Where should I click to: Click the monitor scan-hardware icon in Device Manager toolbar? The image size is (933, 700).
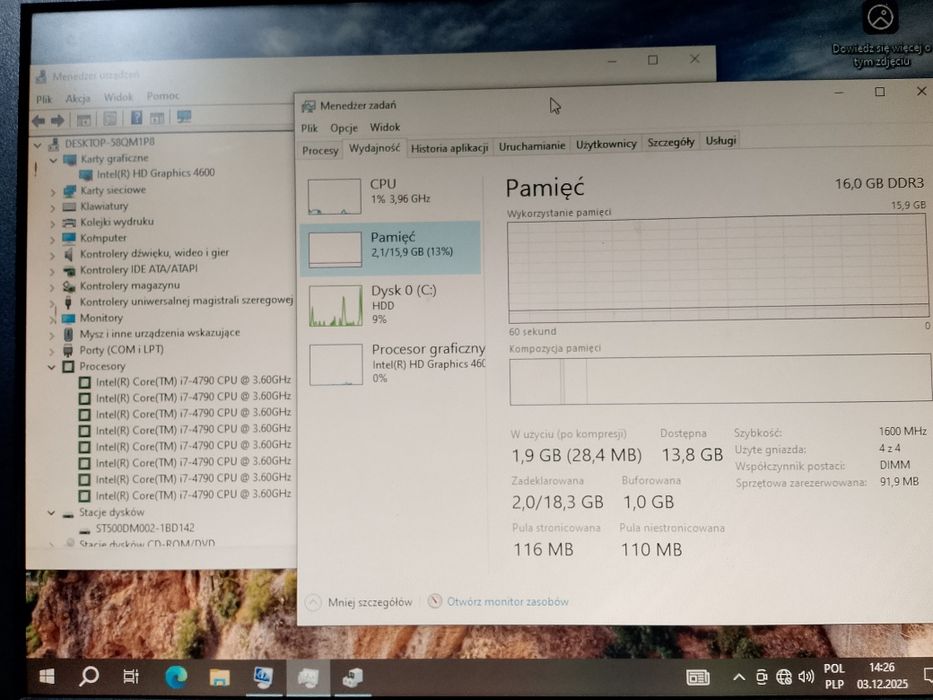(184, 116)
